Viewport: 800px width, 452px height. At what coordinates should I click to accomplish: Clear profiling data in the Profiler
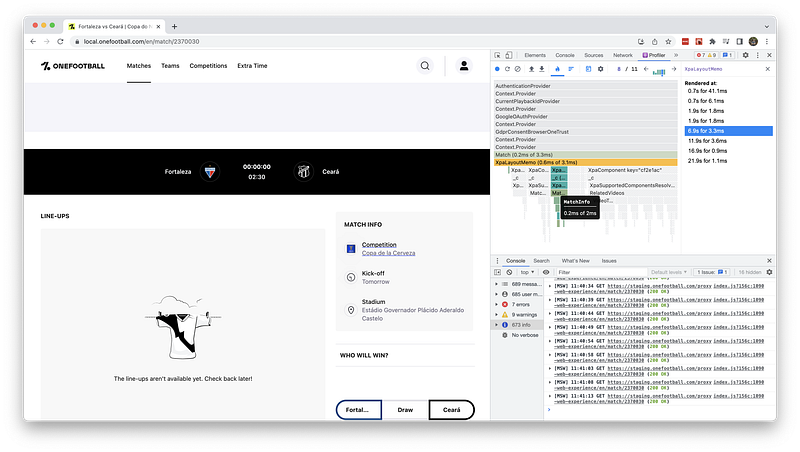tap(518, 69)
